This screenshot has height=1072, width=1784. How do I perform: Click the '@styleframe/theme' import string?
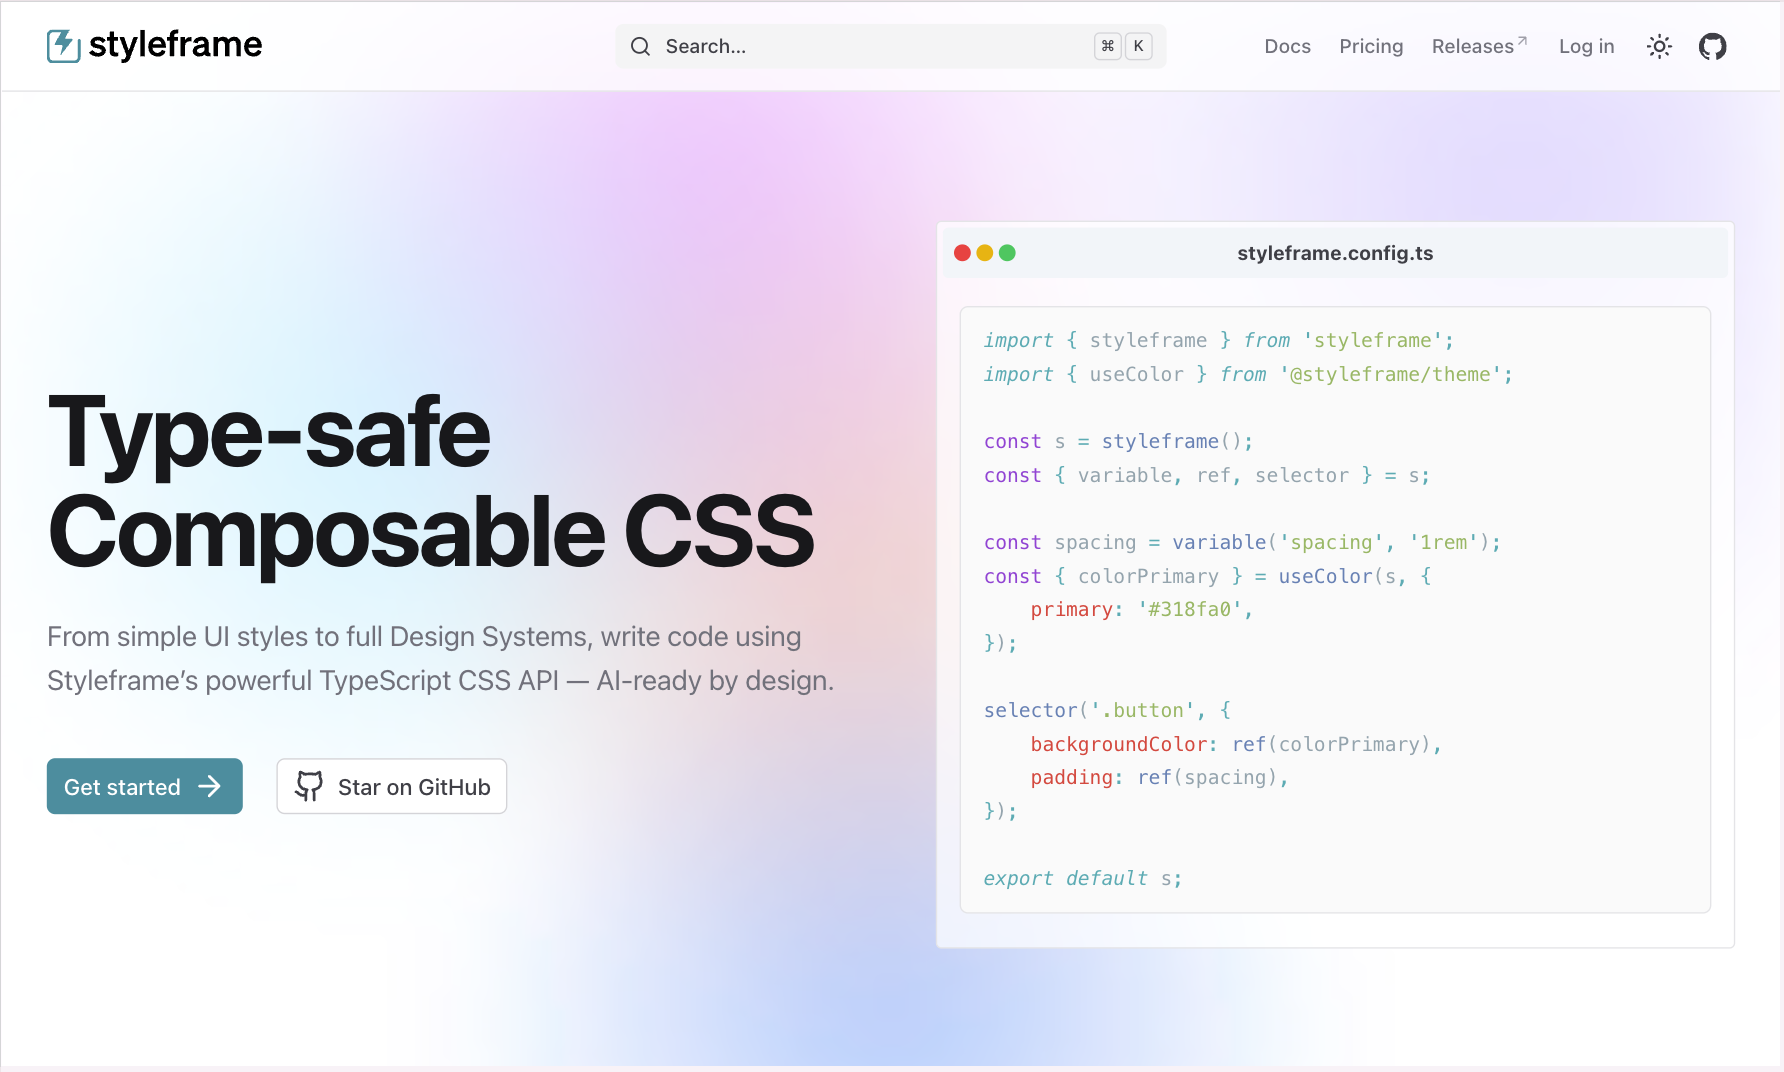(x=1390, y=374)
